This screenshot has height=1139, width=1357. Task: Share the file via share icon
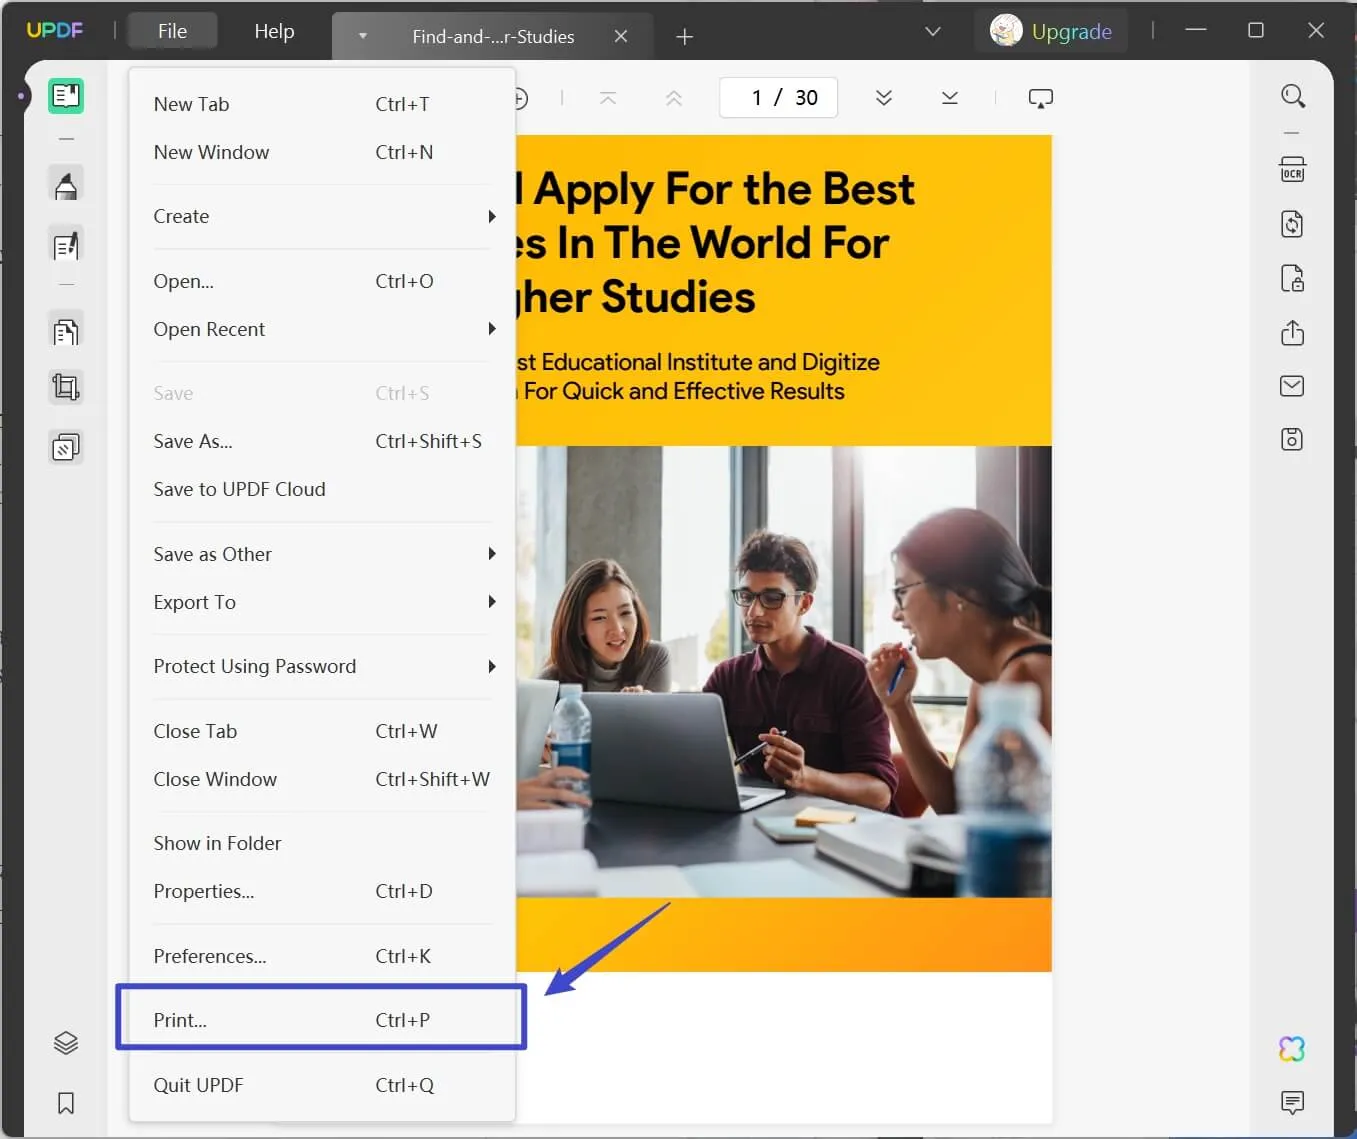1292,332
